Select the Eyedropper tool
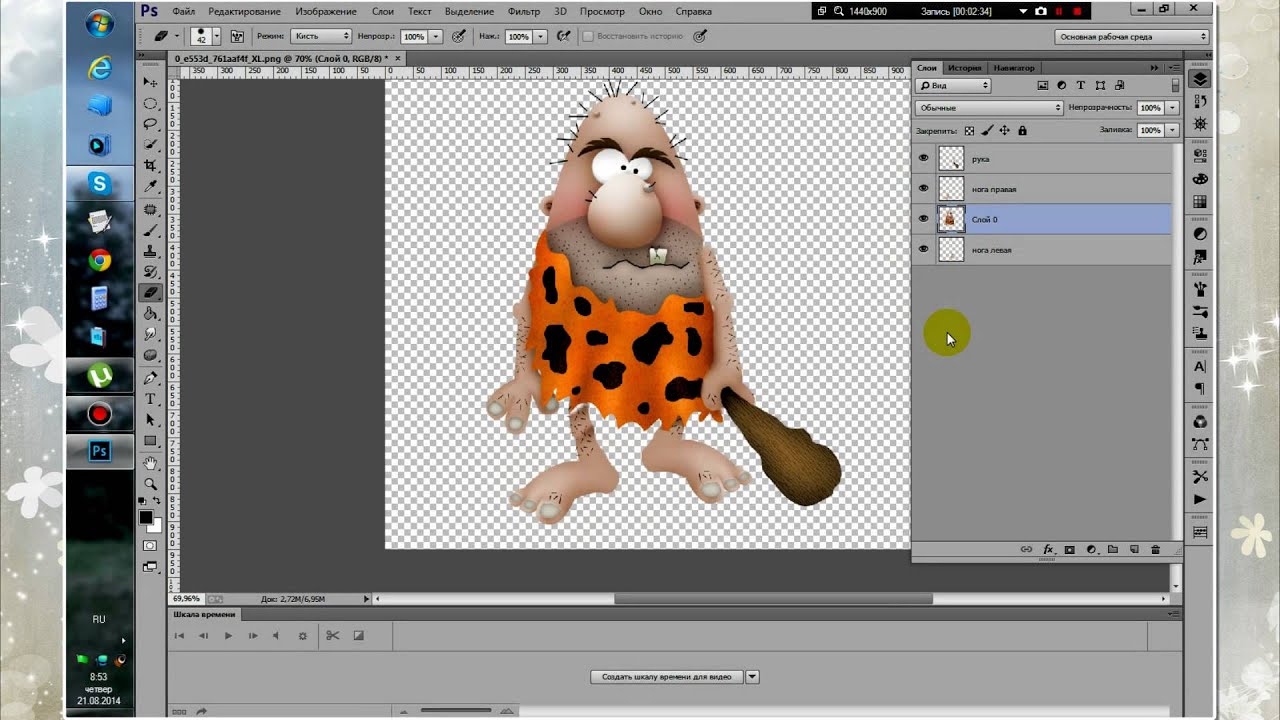This screenshot has height=720, width=1280. pos(151,187)
